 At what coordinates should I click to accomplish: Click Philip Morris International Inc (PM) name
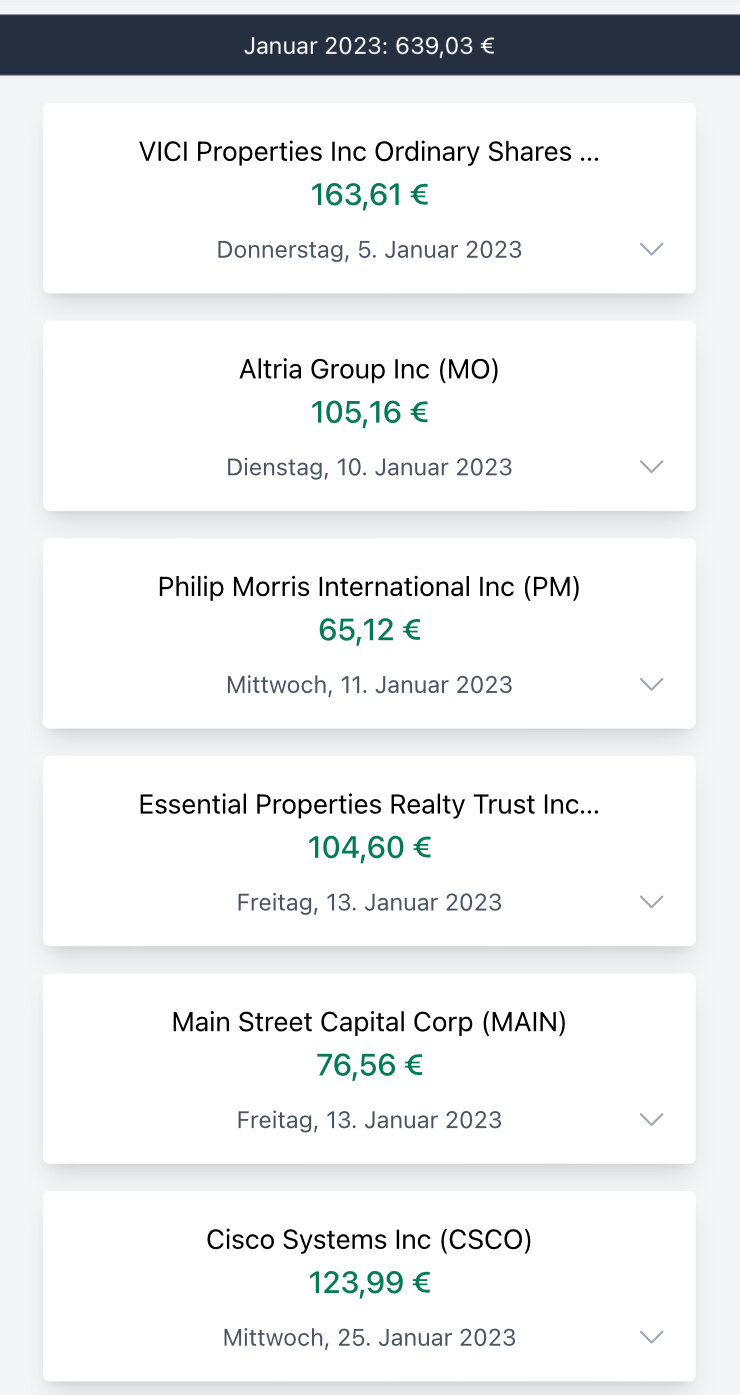(x=369, y=587)
